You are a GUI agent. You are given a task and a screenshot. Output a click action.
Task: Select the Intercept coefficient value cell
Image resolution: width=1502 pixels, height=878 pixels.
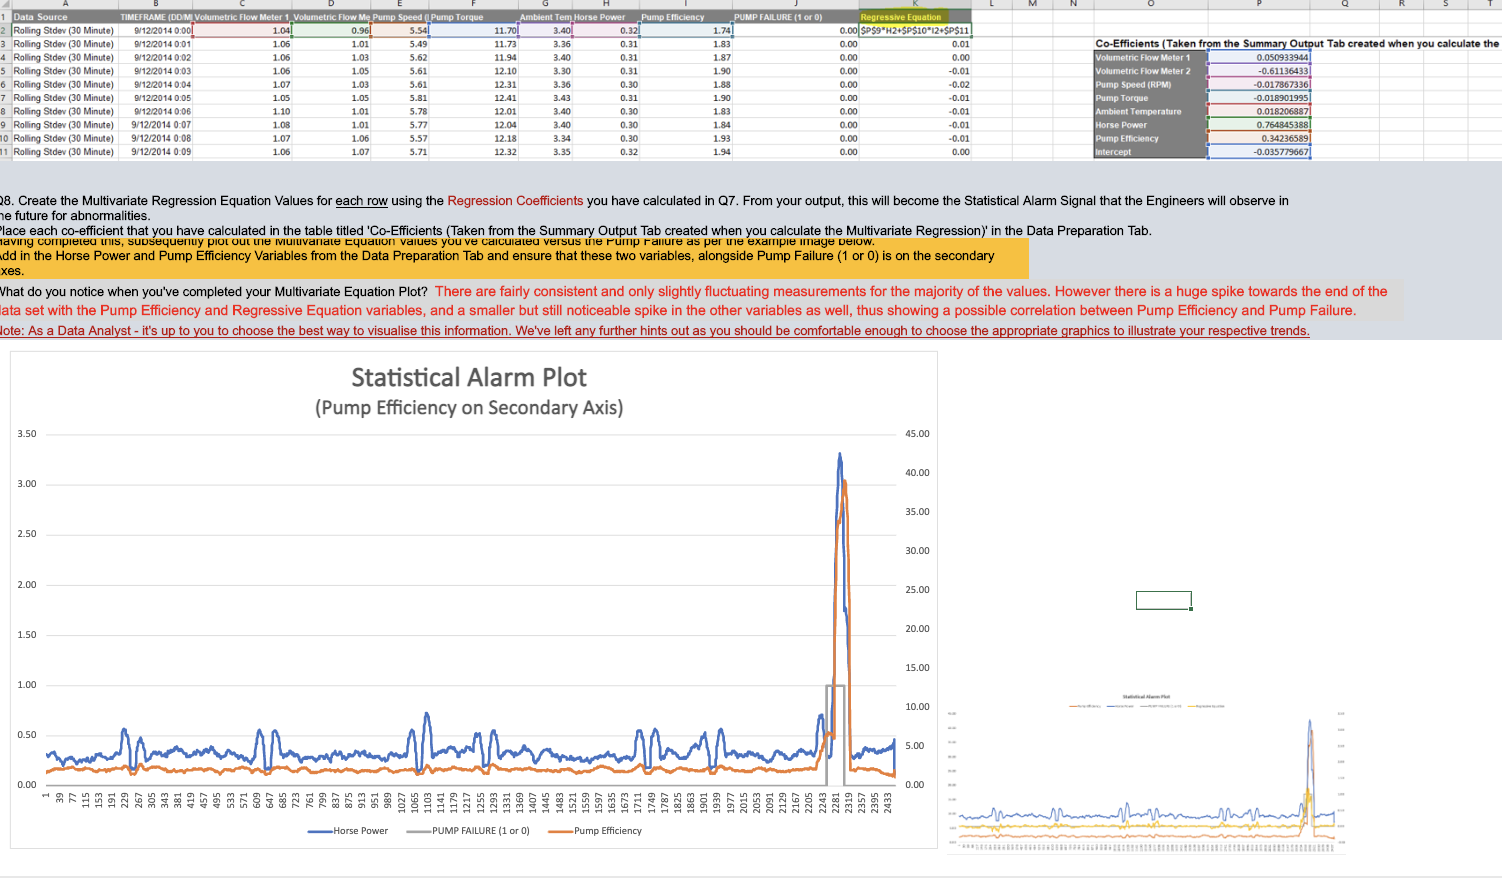click(x=1258, y=152)
